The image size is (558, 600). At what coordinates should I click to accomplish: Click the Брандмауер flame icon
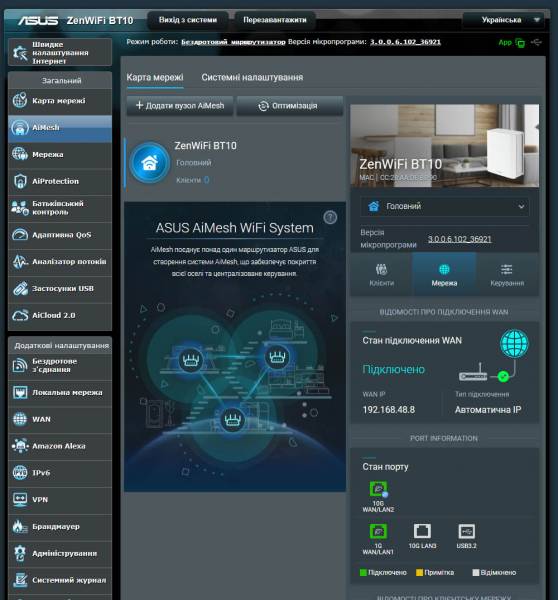pos(20,527)
